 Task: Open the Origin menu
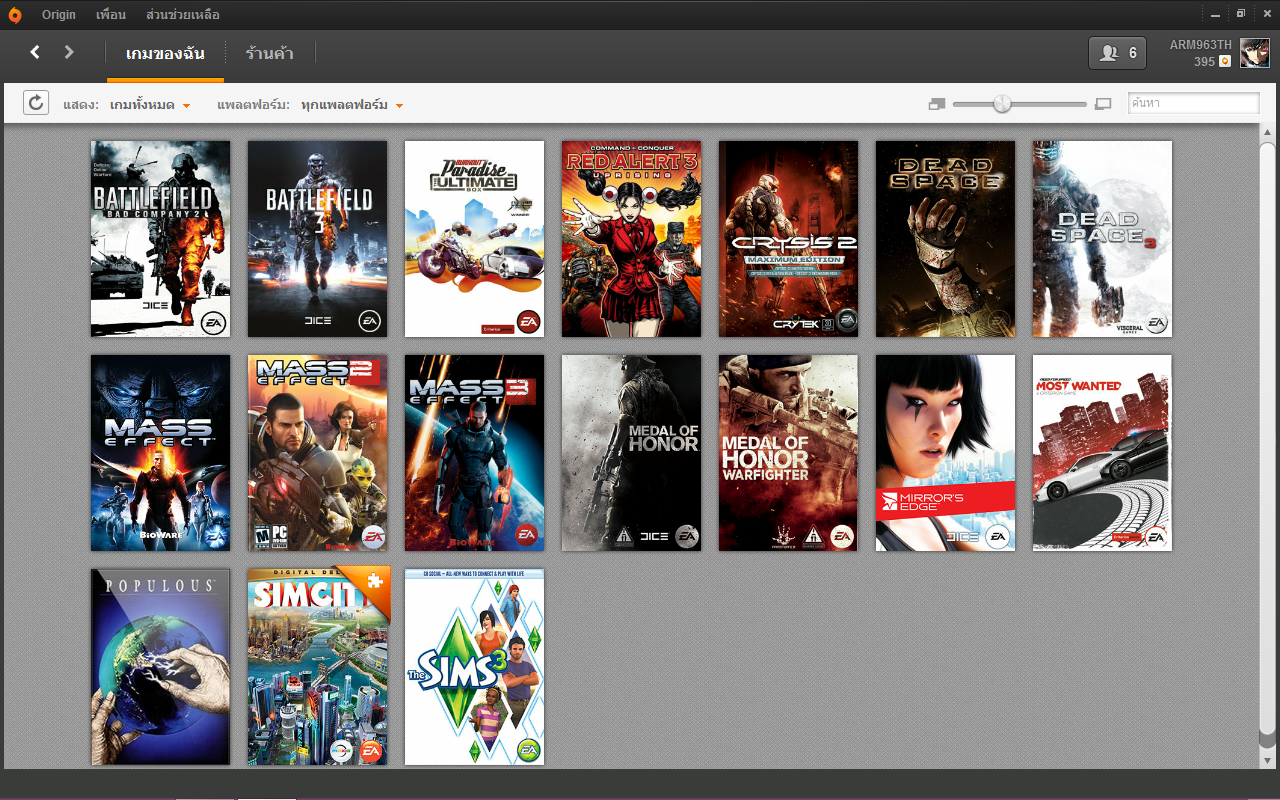59,15
